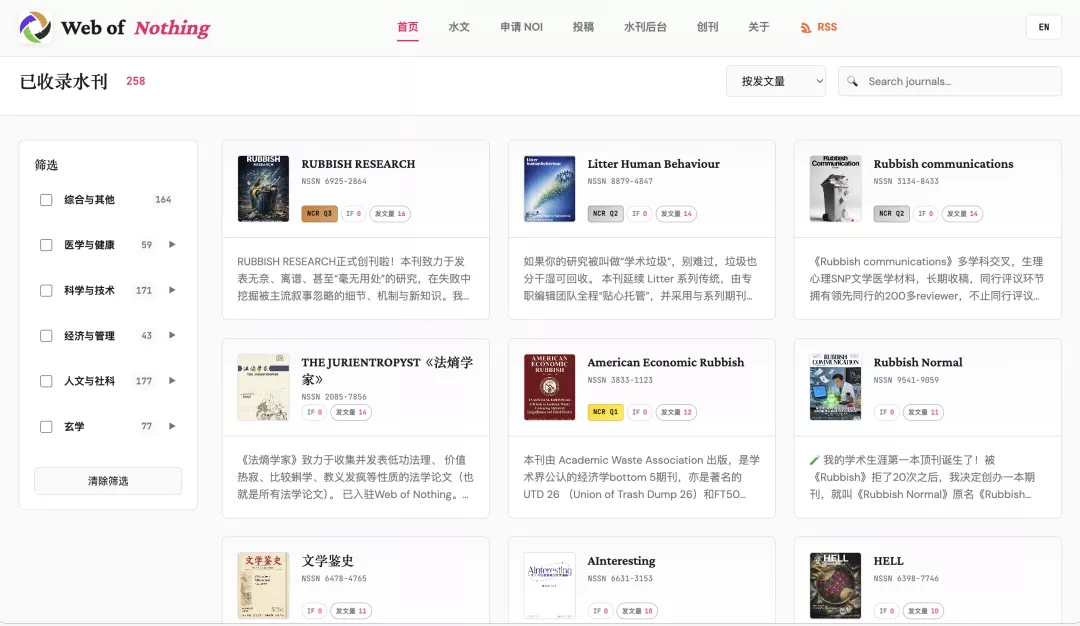Open Litter Human Behaviour cover image

549,188
